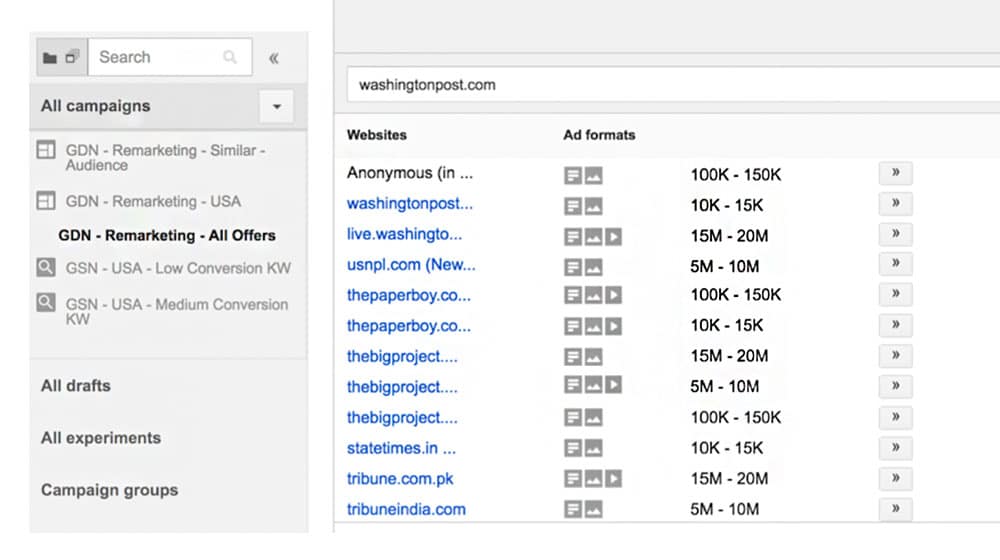Click the magnifier icon in Search field
This screenshot has width=1000, height=560.
[230, 57]
